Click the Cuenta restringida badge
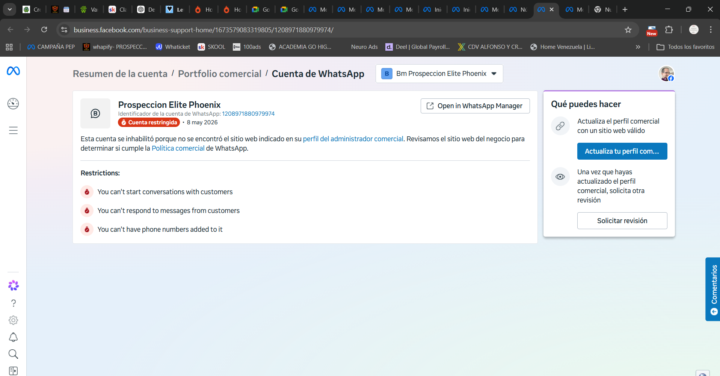This screenshot has height=376, width=720. pyautogui.click(x=149, y=123)
